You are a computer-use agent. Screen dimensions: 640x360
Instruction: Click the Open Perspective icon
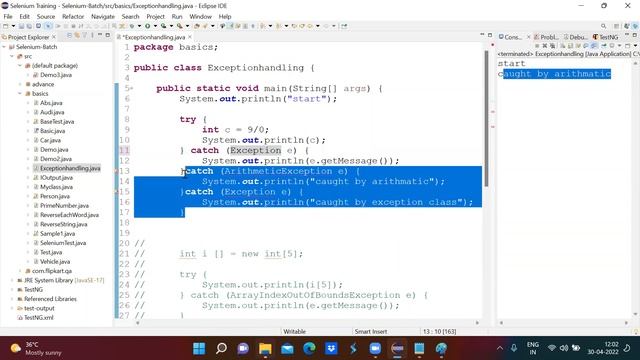point(616,26)
